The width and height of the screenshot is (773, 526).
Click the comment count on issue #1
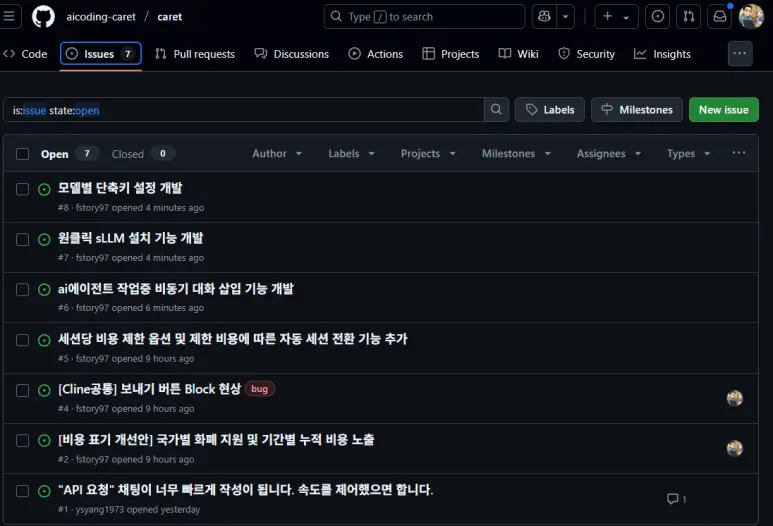(677, 499)
